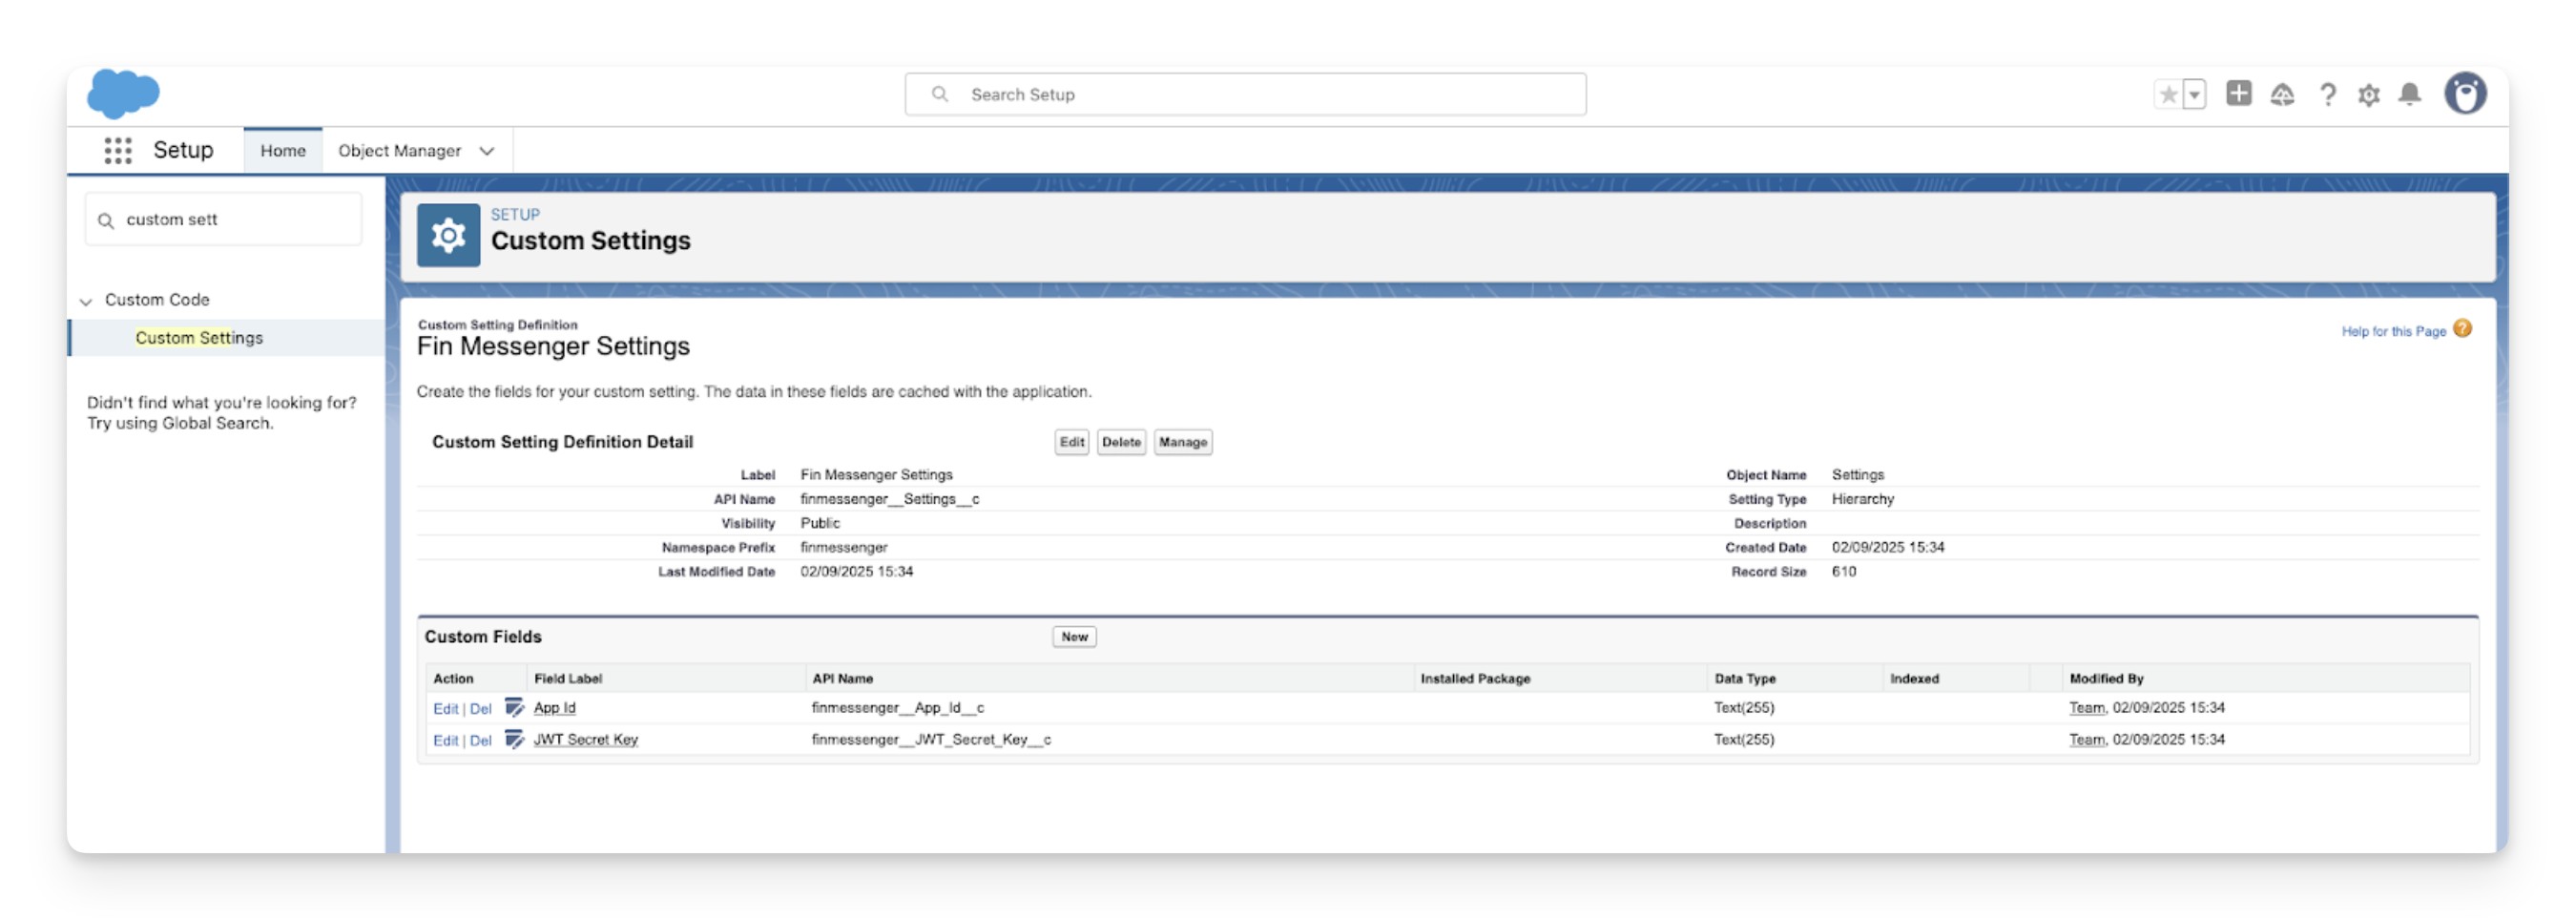The image size is (2576, 920).
Task: Open the Setup gear menu in header
Action: pos(2368,95)
